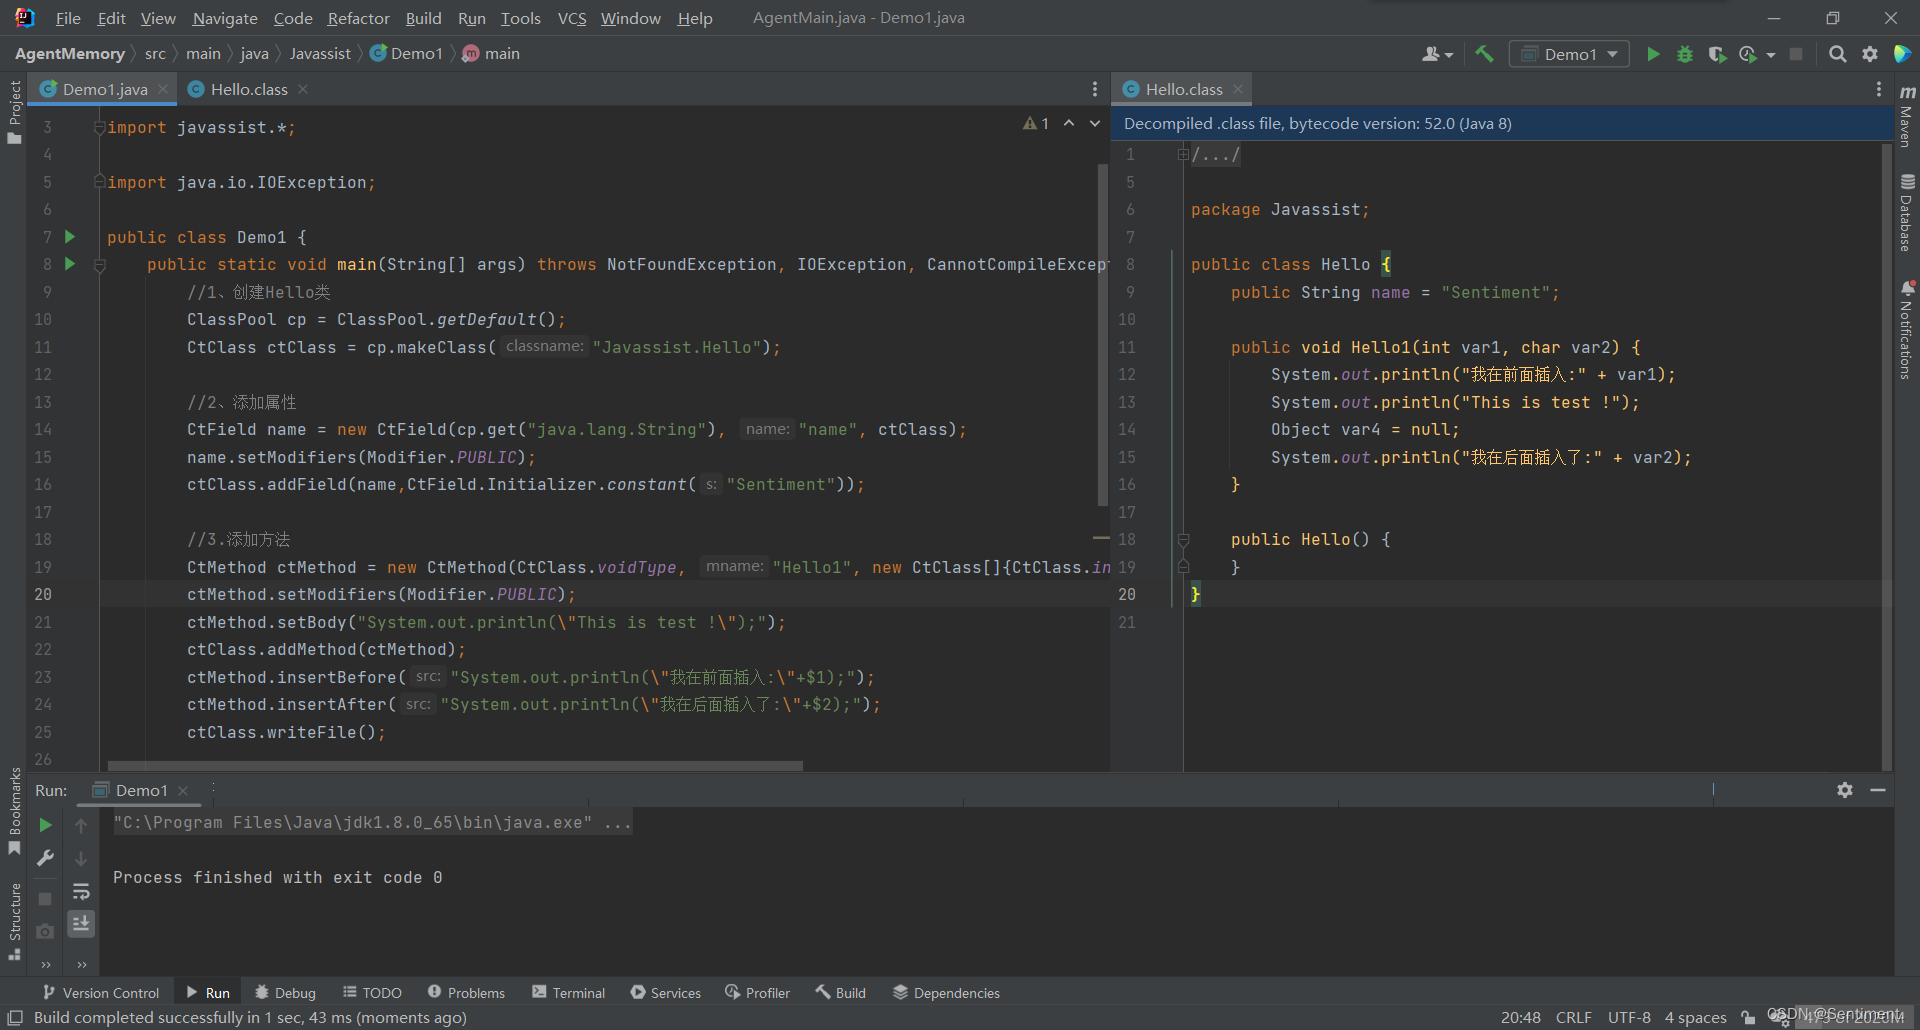
Task: Click the up arrow in Run console
Action: click(81, 825)
